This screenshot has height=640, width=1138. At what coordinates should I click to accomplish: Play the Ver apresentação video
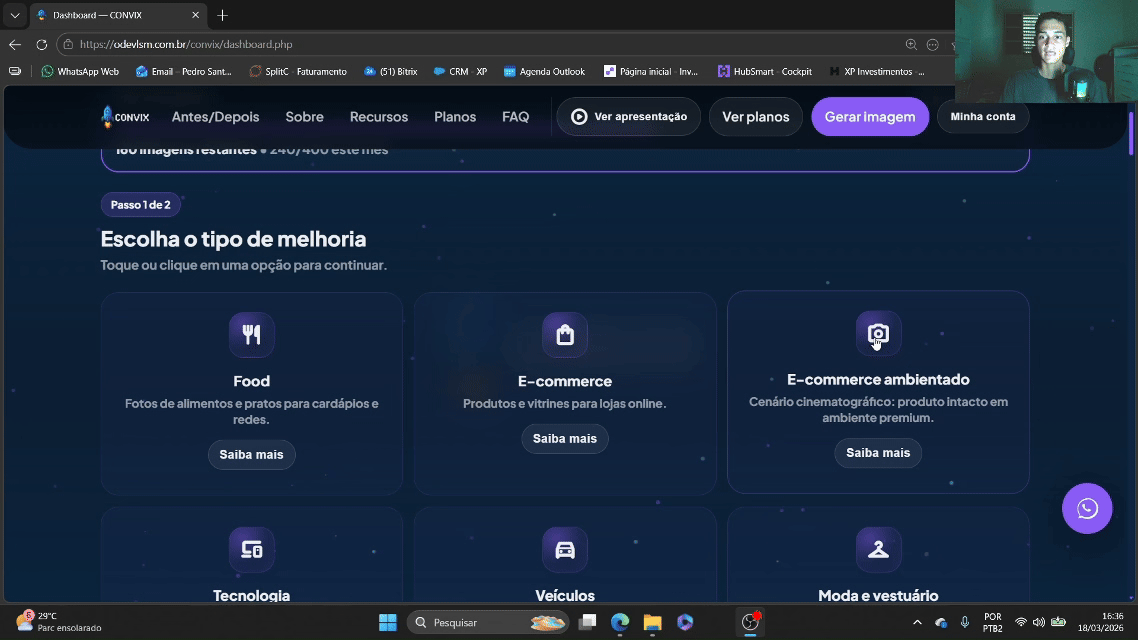tap(628, 116)
